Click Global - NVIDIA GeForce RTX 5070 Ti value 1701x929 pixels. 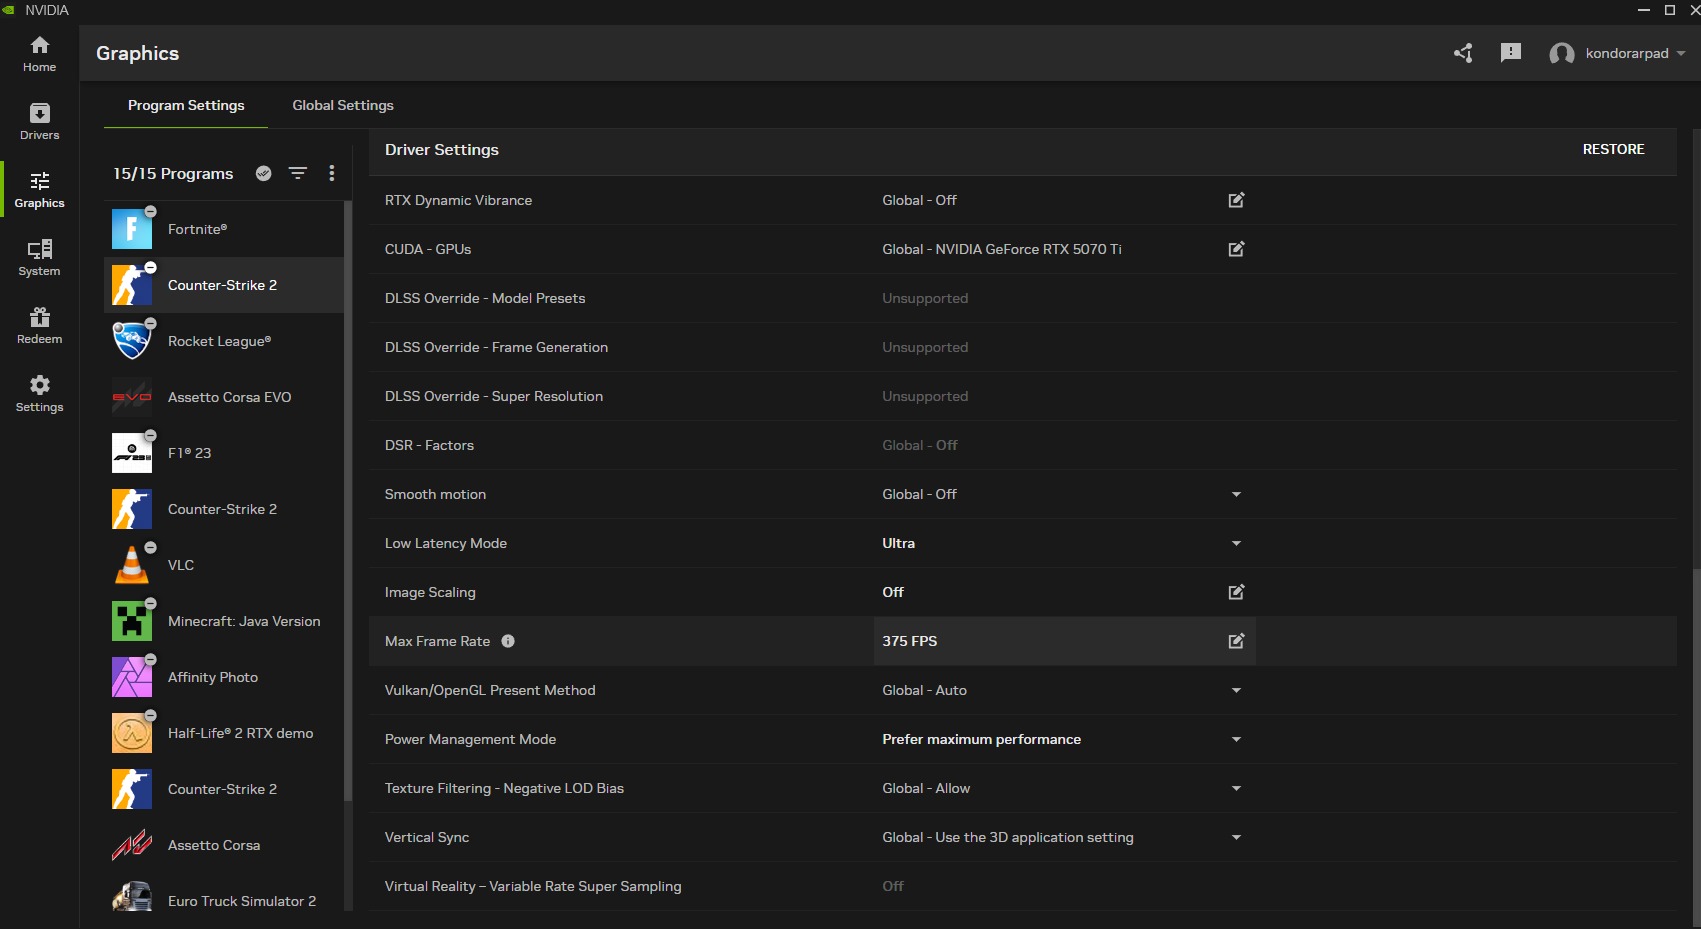(1002, 249)
